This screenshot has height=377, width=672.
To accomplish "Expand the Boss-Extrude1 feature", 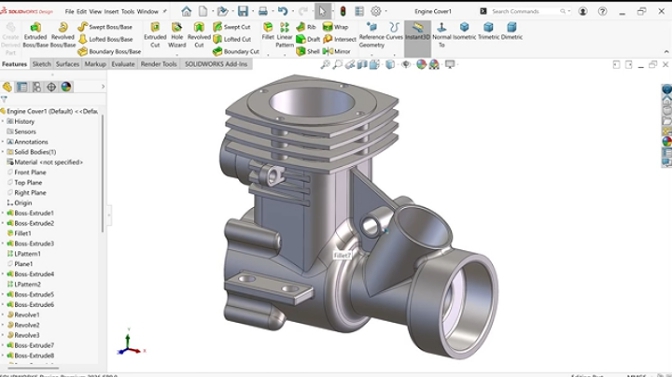I will point(3,213).
